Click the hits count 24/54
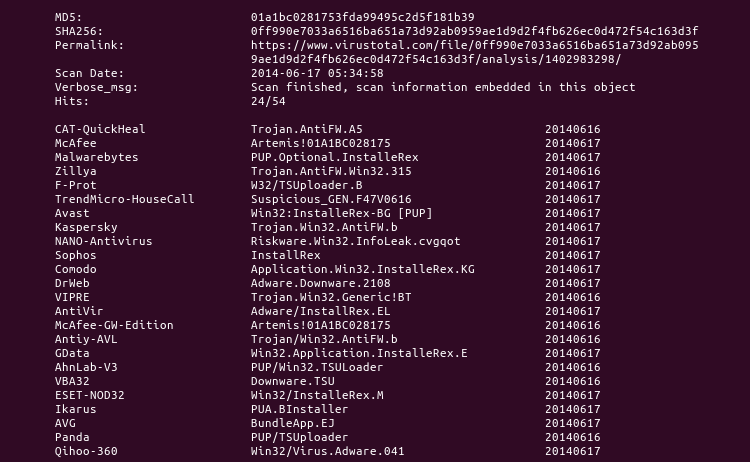 coord(267,102)
